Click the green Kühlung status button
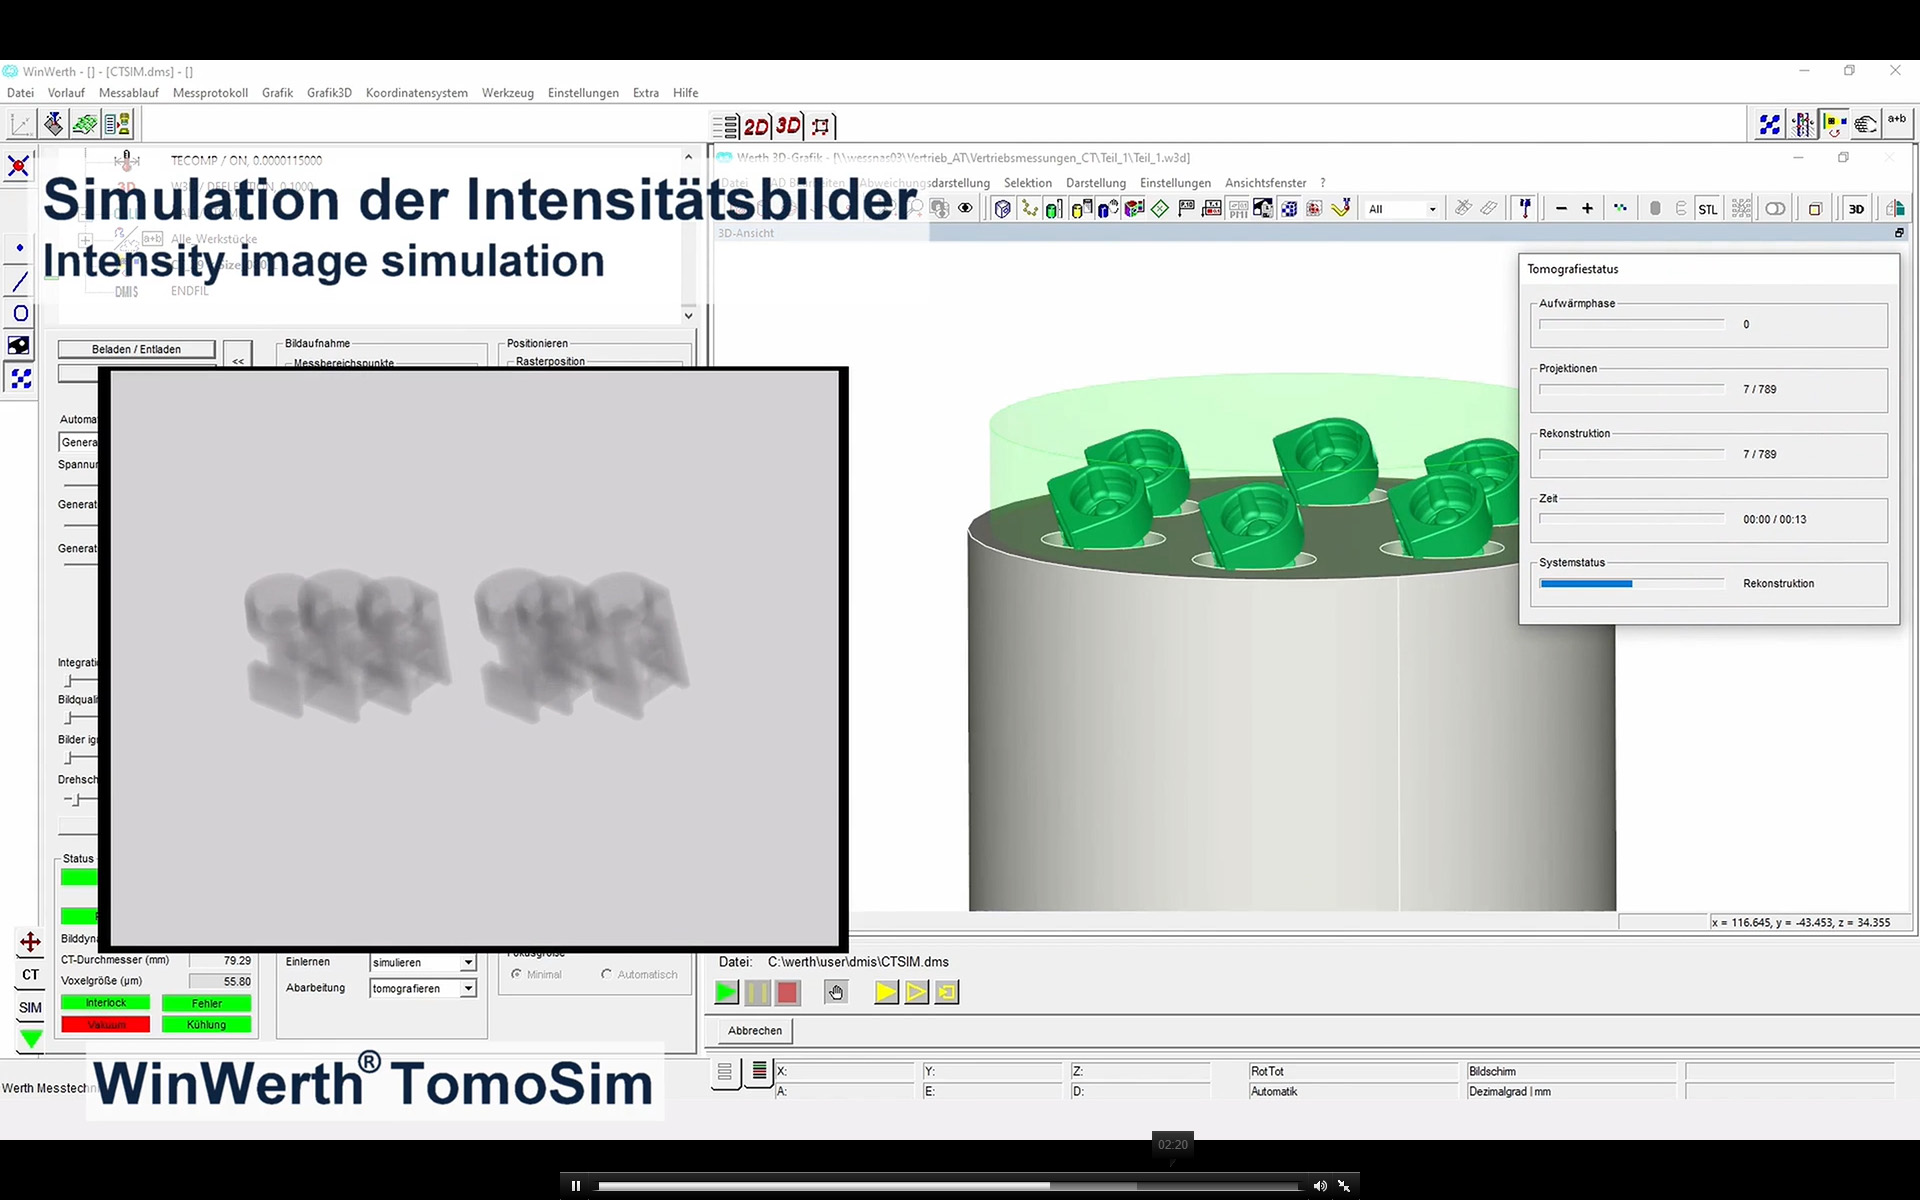 [x=207, y=1025]
